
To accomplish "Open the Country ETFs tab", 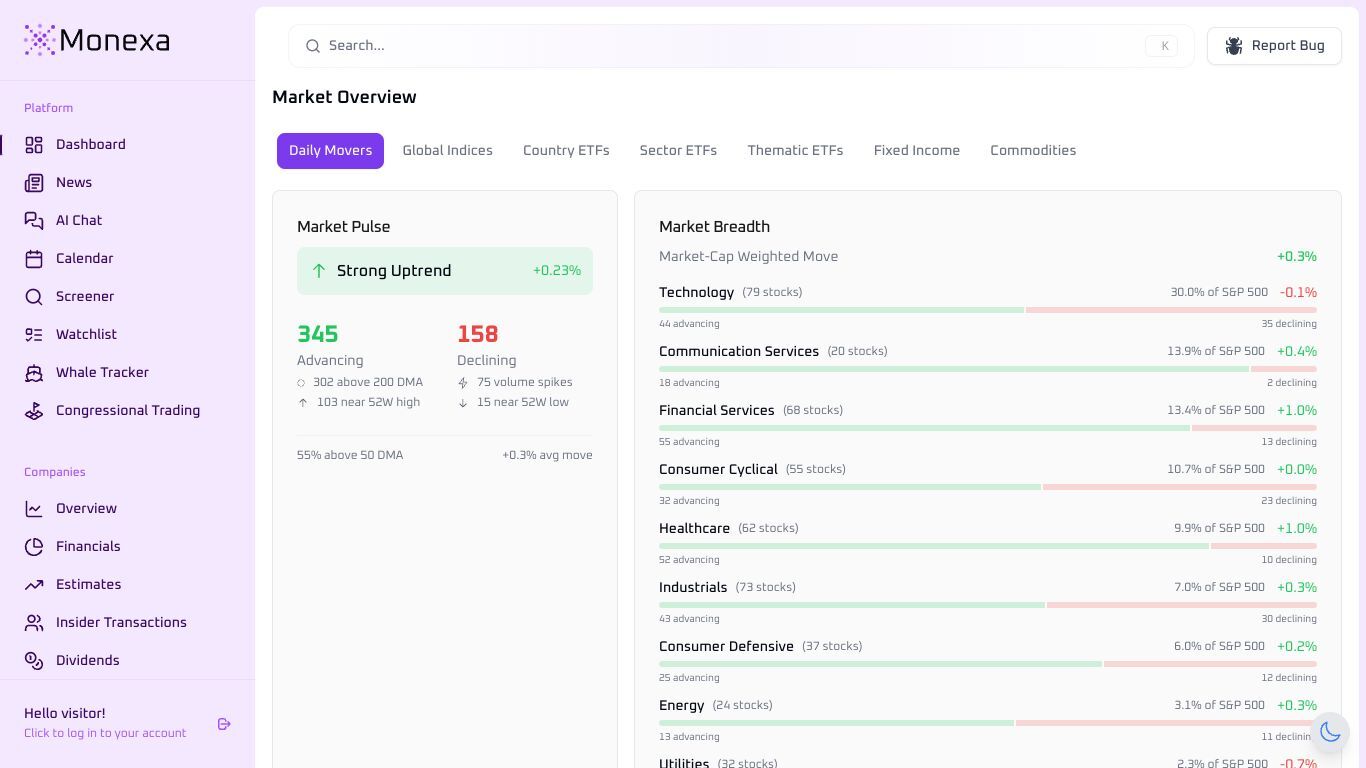I will (566, 151).
